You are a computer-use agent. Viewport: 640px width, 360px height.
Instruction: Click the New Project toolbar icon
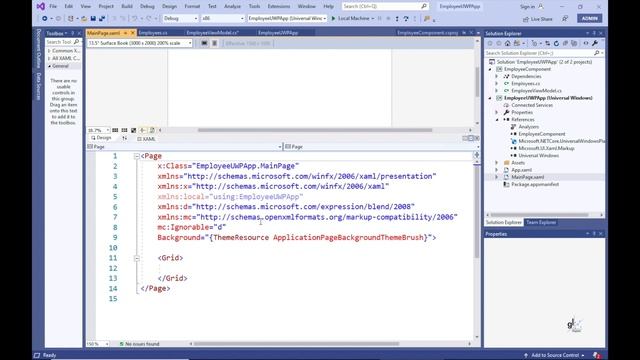pos(71,19)
